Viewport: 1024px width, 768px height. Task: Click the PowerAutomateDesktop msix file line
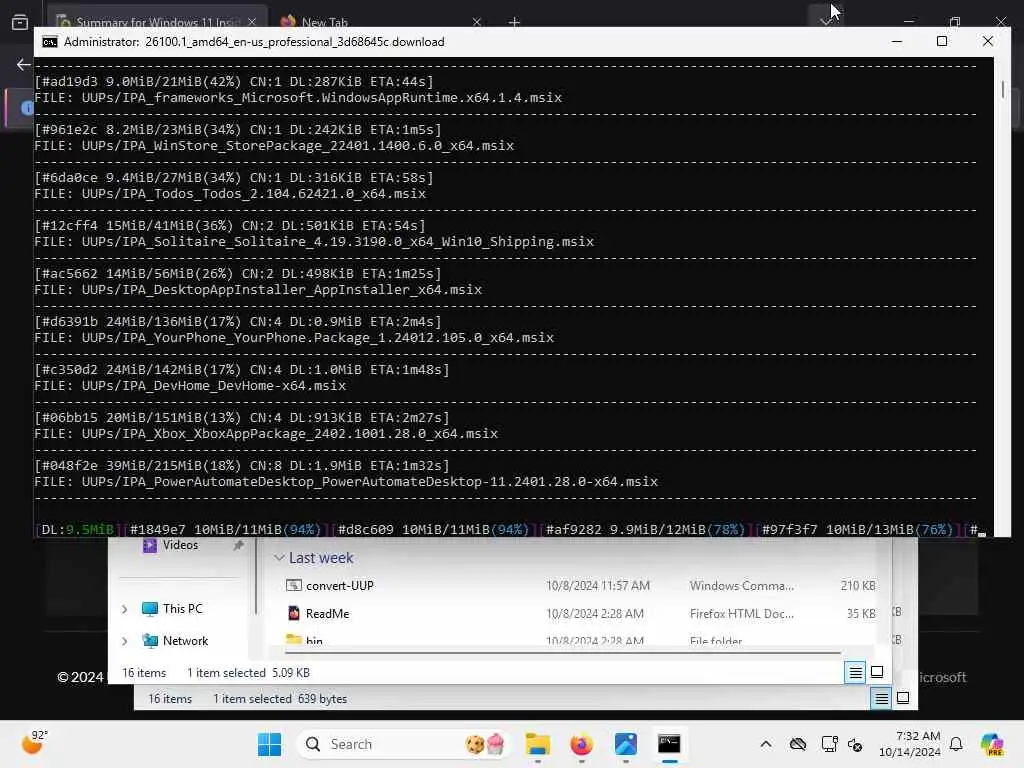346,482
